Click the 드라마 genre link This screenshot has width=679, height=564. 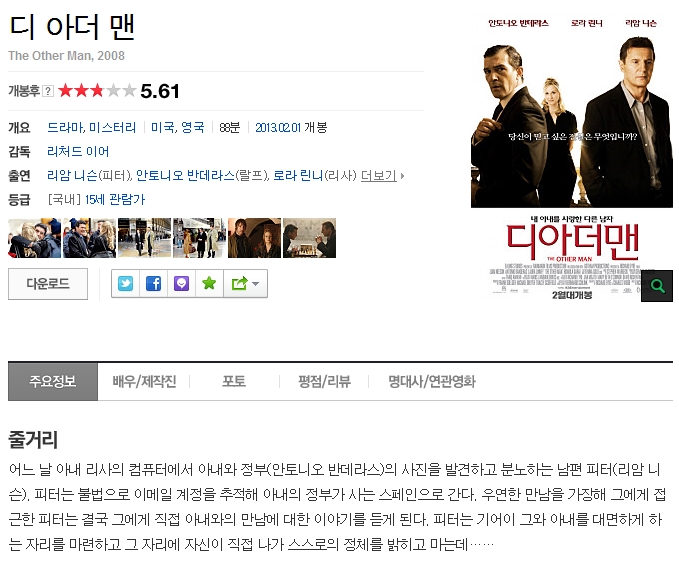65,127
